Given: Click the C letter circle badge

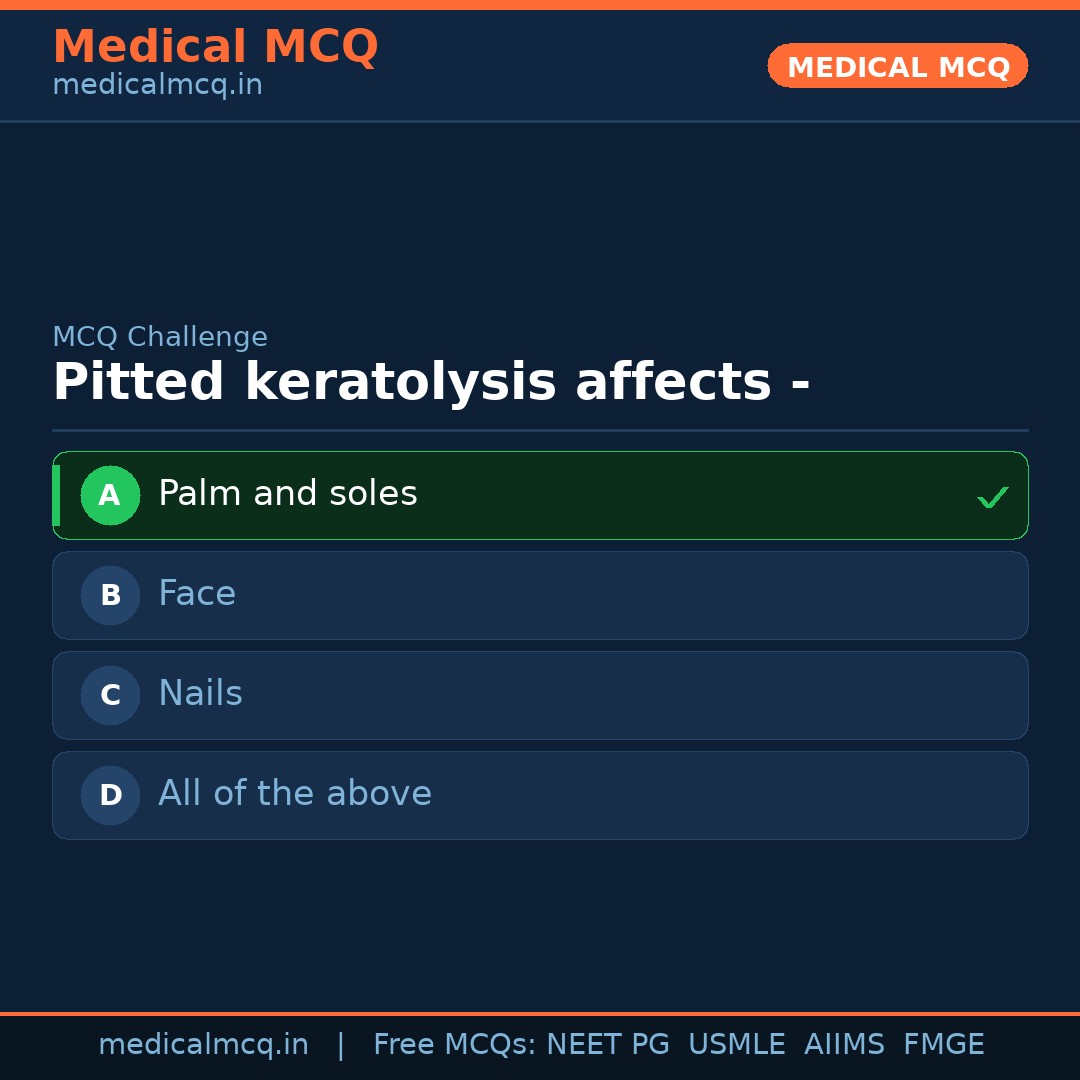Looking at the screenshot, I should [x=110, y=695].
